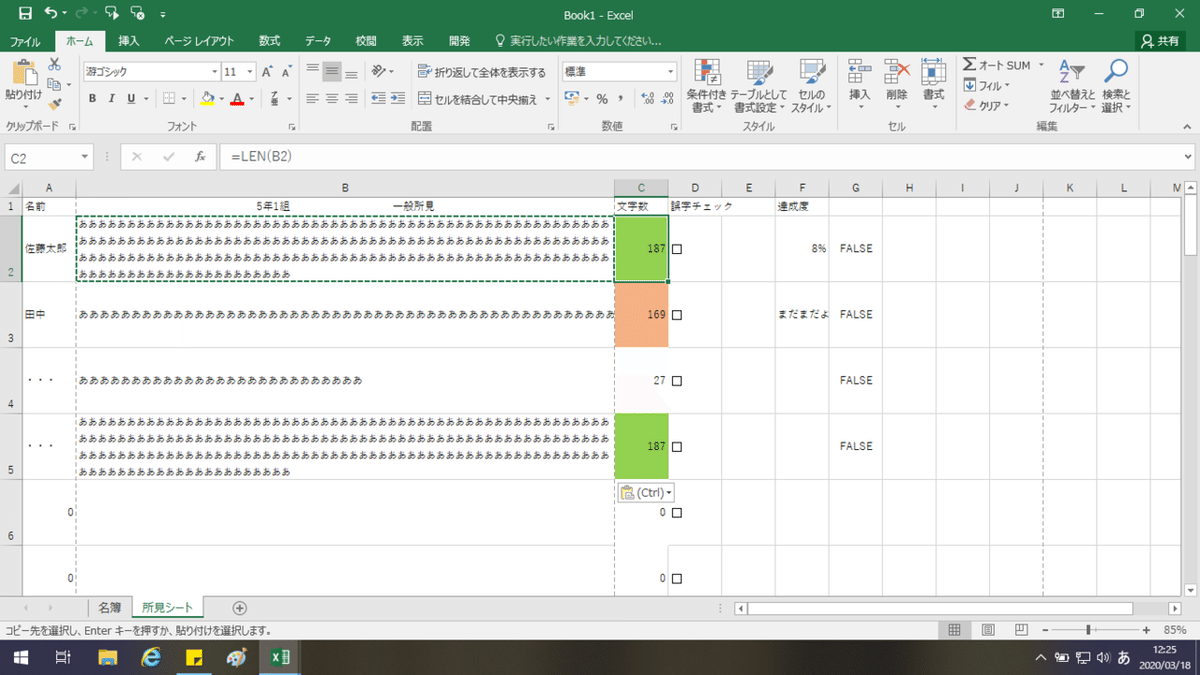Image resolution: width=1200 pixels, height=675 pixels.
Task: Apply italic formatting
Action: point(111,99)
